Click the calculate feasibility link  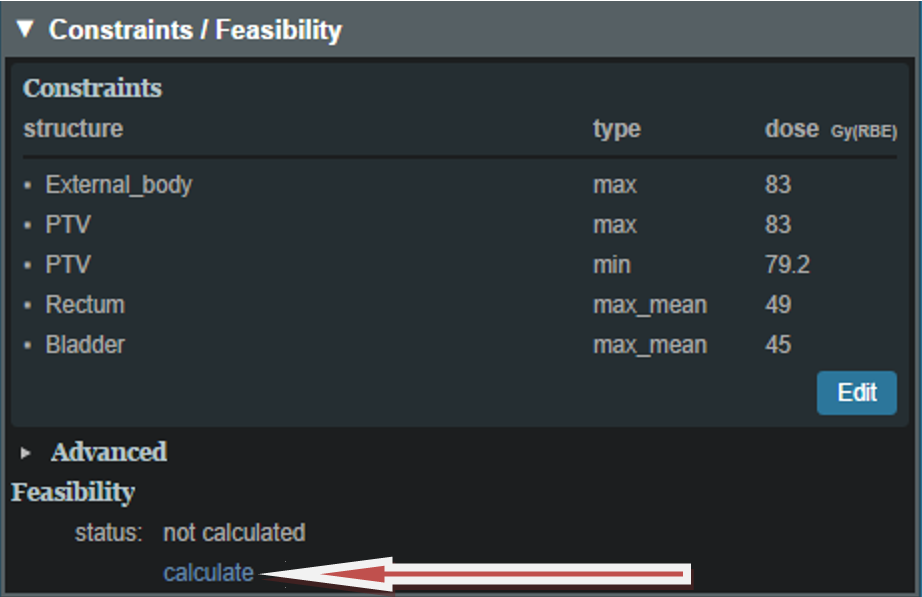[208, 573]
